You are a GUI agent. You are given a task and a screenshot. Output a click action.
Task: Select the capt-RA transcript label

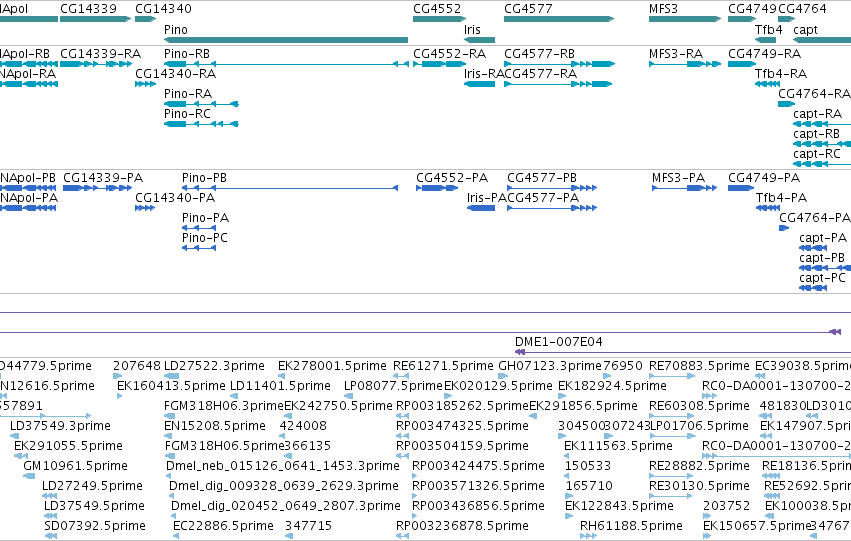pyautogui.click(x=817, y=114)
